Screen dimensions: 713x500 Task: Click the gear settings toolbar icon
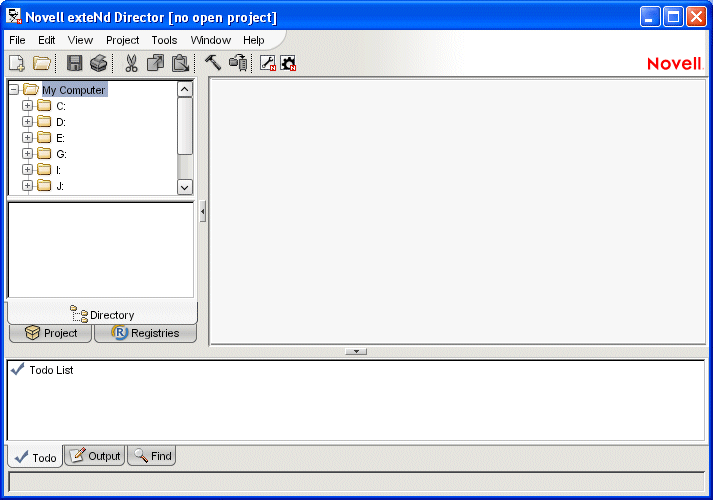[x=288, y=63]
